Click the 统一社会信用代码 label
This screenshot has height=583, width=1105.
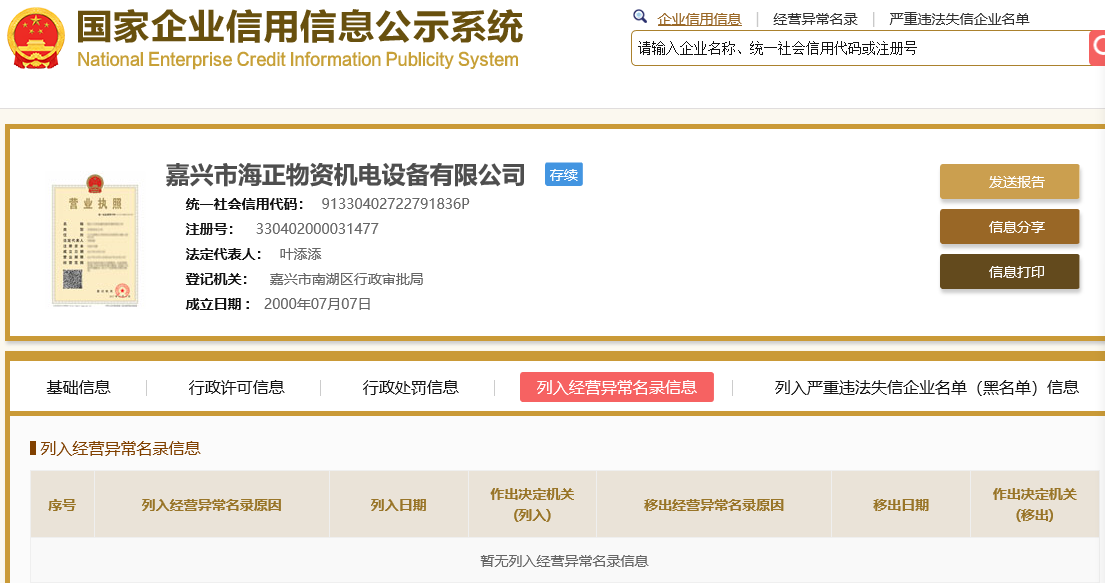pyautogui.click(x=245, y=204)
